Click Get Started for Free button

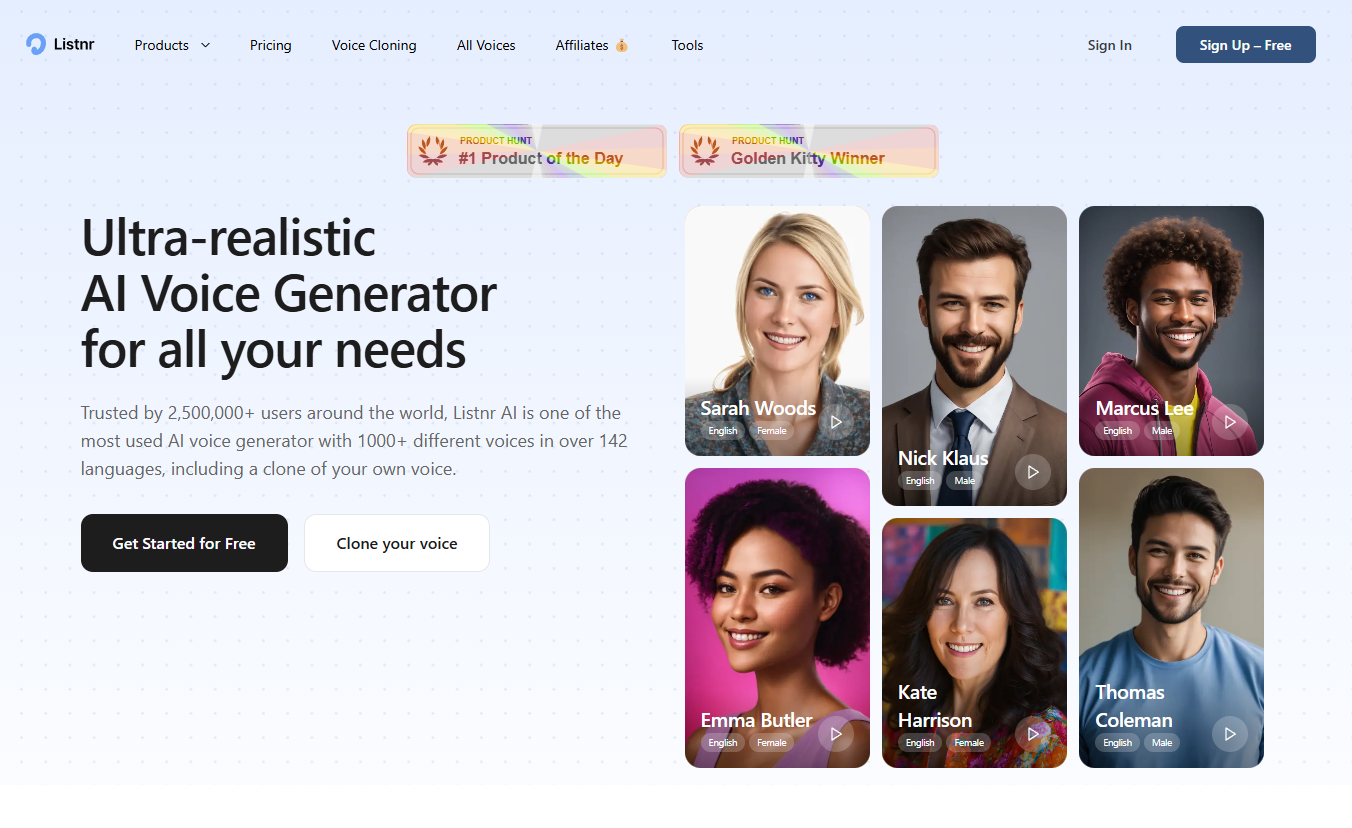[x=184, y=543]
